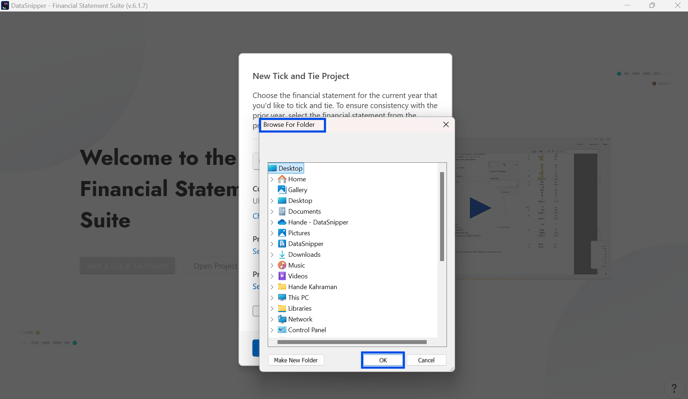
Task: Click Make New Folder button
Action: click(x=296, y=360)
